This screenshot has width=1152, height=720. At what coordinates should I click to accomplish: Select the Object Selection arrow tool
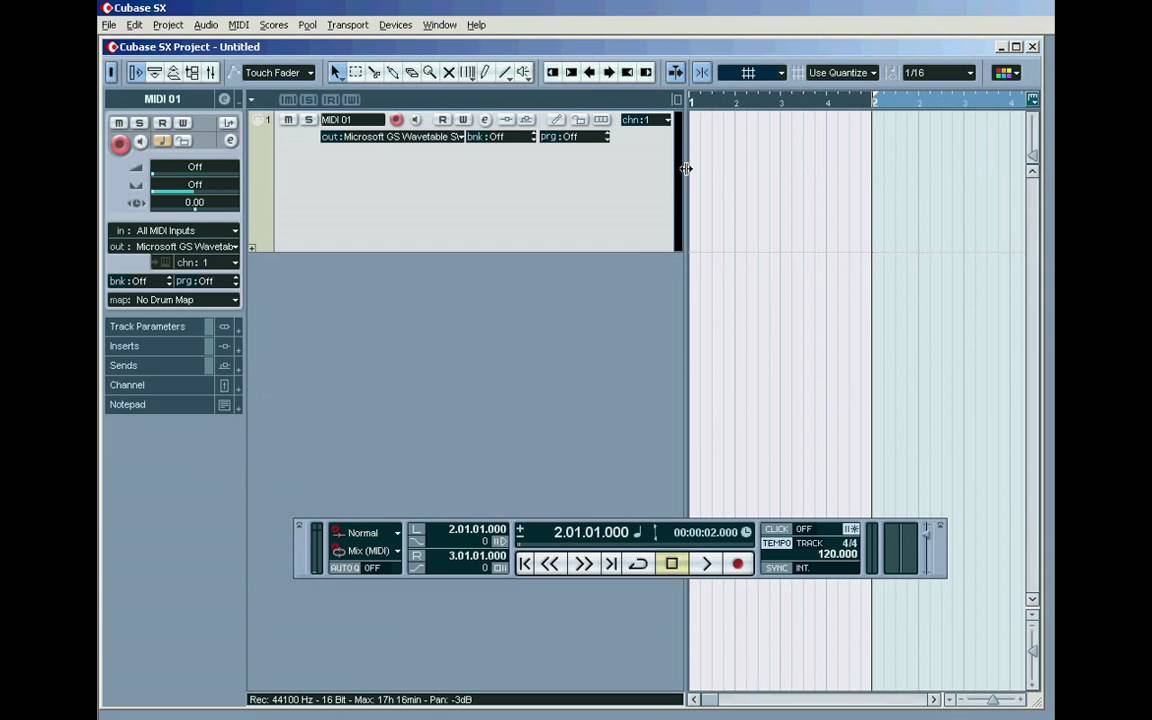click(336, 73)
